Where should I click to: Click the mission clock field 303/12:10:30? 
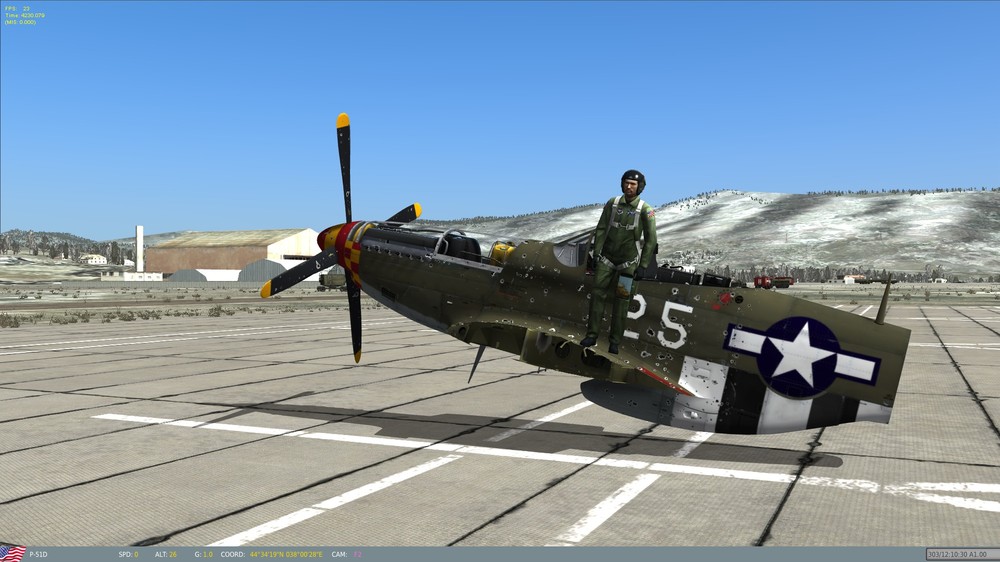pyautogui.click(x=962, y=554)
